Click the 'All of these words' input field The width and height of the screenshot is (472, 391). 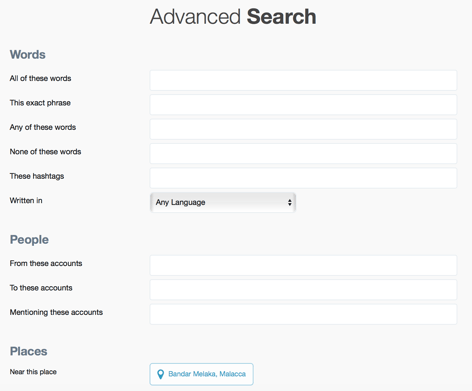click(303, 80)
